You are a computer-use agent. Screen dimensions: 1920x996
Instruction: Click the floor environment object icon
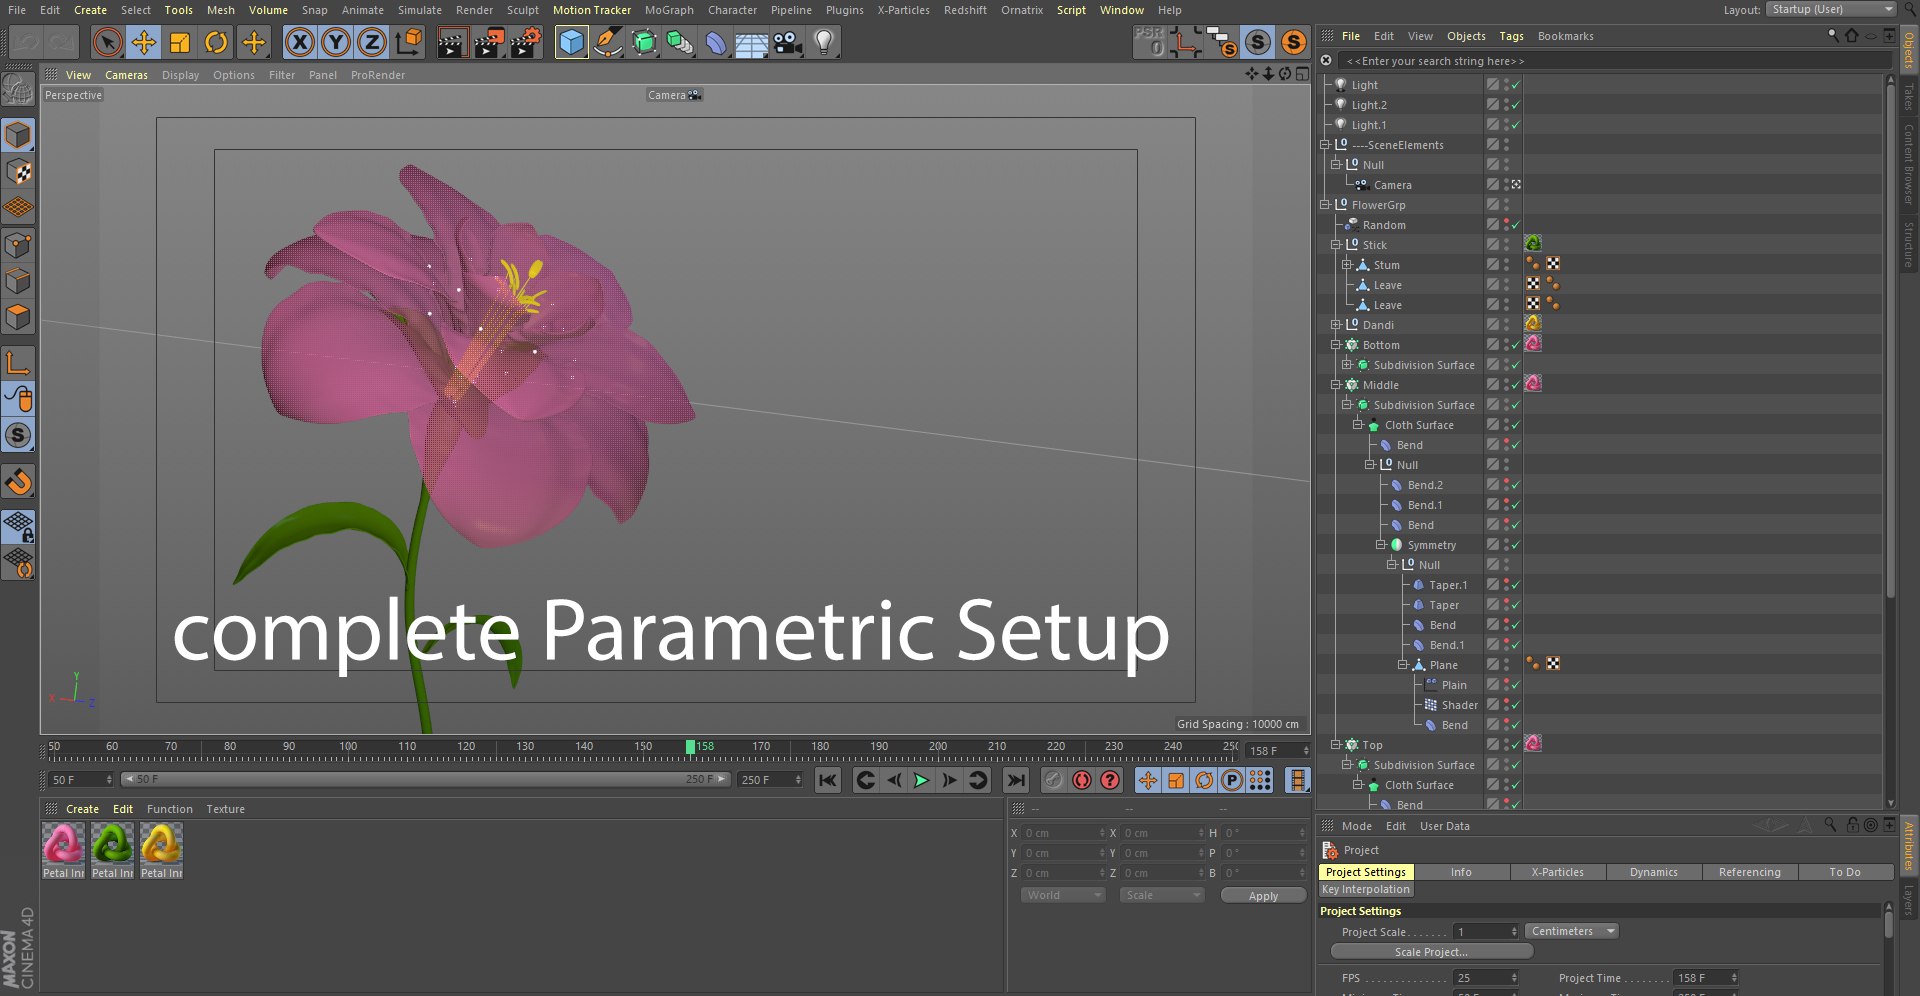(x=752, y=42)
